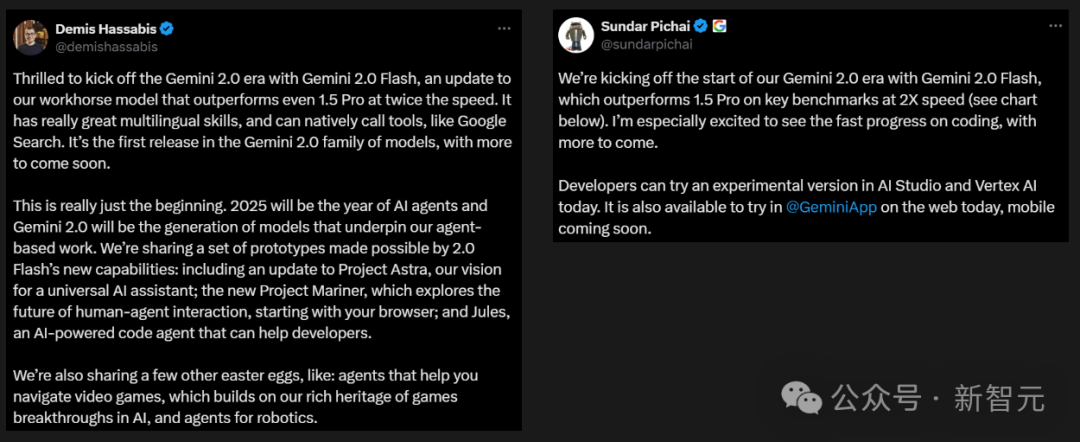The width and height of the screenshot is (1080, 442).
Task: Visit the @sundarpichai handle
Action: 646,43
